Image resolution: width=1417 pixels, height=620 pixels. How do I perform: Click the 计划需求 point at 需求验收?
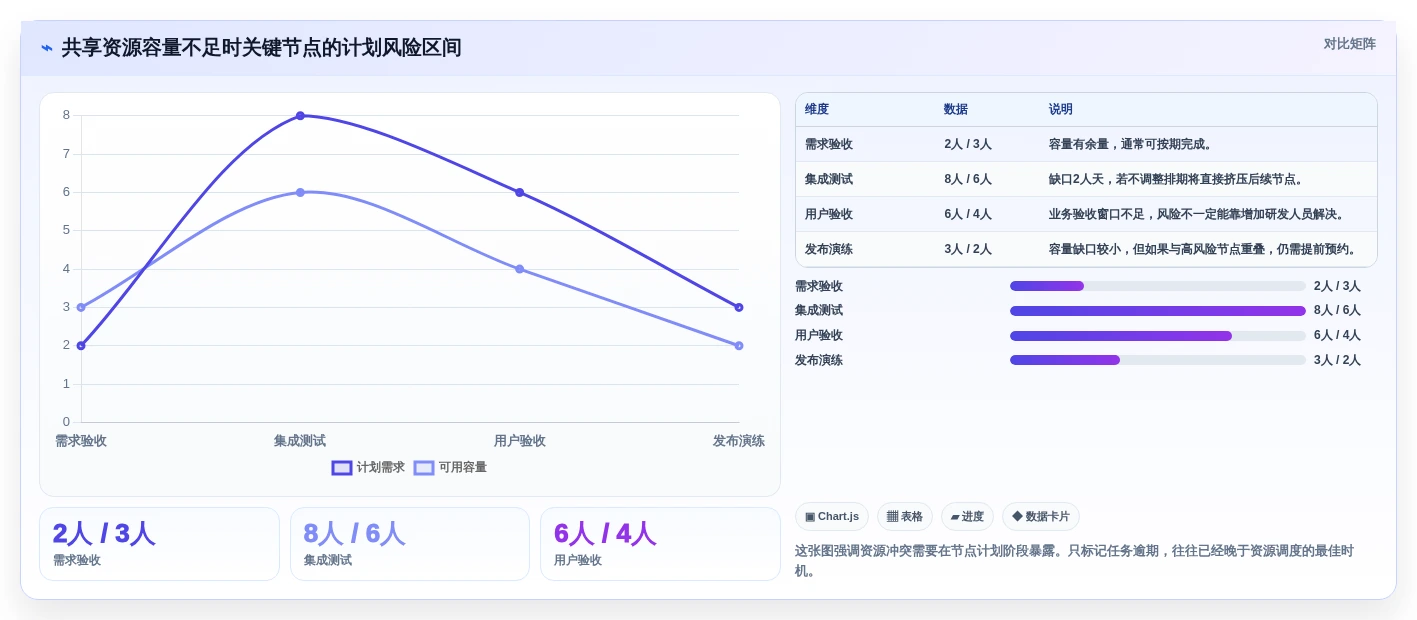pyautogui.click(x=81, y=346)
